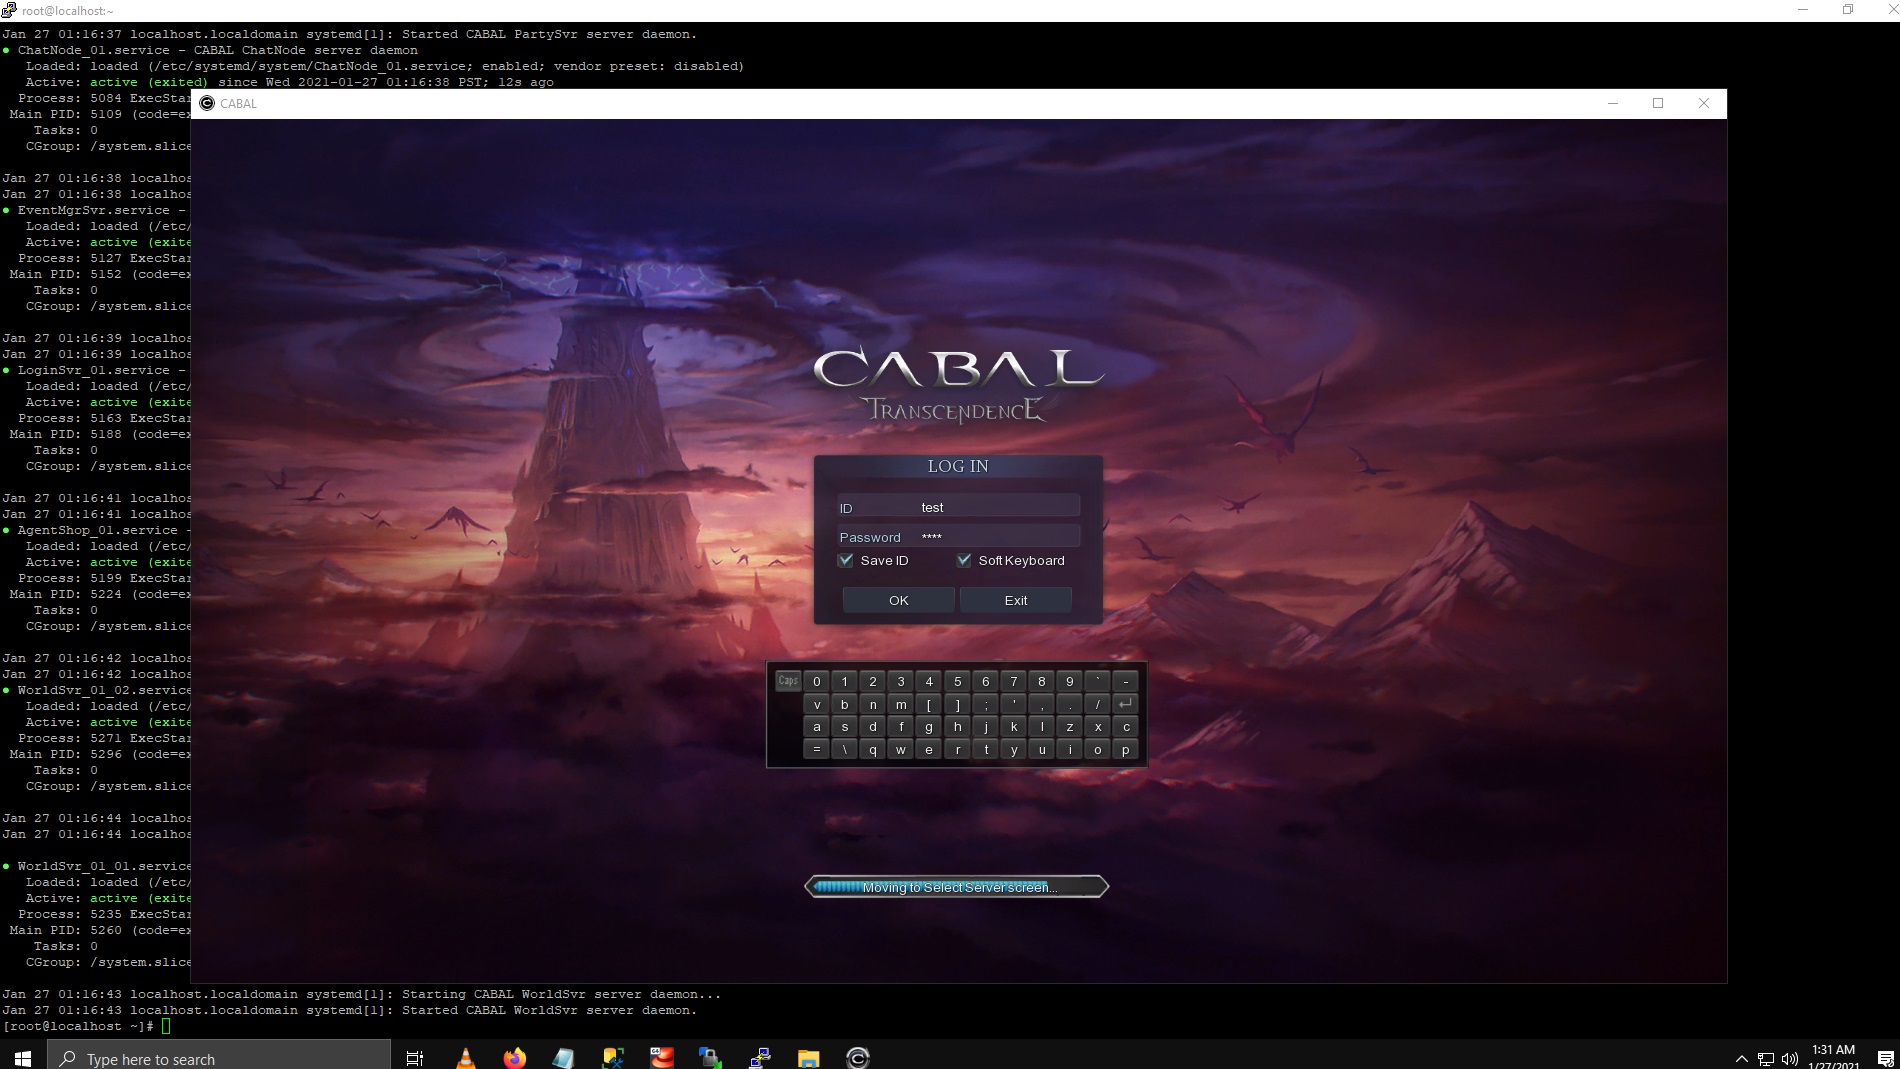The height and width of the screenshot is (1069, 1900).
Task: Click the forward slash key on soft keyboard
Action: [1097, 704]
